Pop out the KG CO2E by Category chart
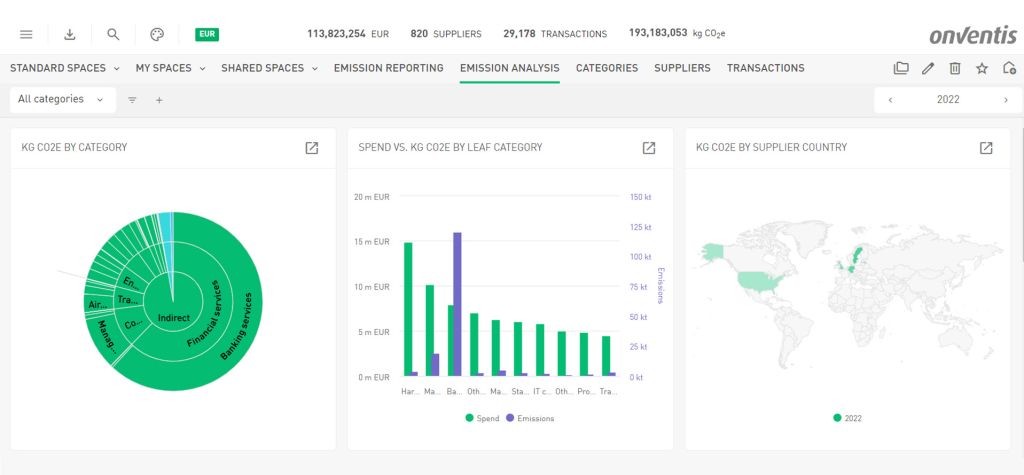The width and height of the screenshot is (1024, 475). (312, 148)
